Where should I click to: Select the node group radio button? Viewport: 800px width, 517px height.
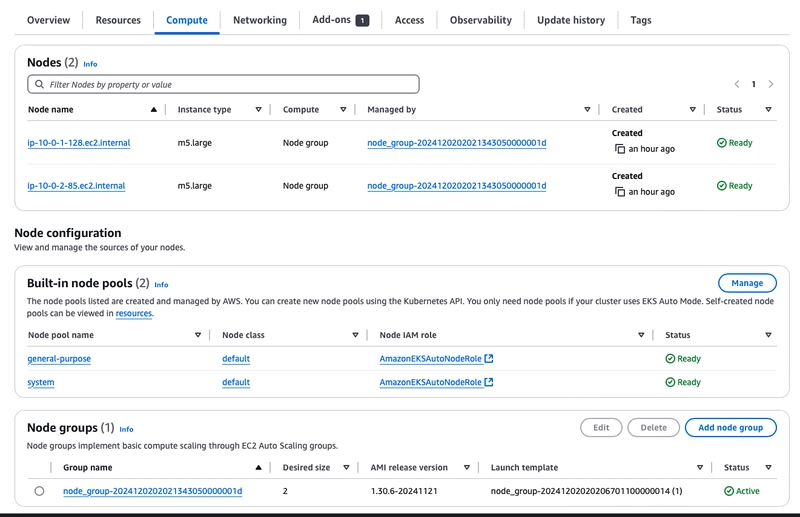(x=40, y=491)
